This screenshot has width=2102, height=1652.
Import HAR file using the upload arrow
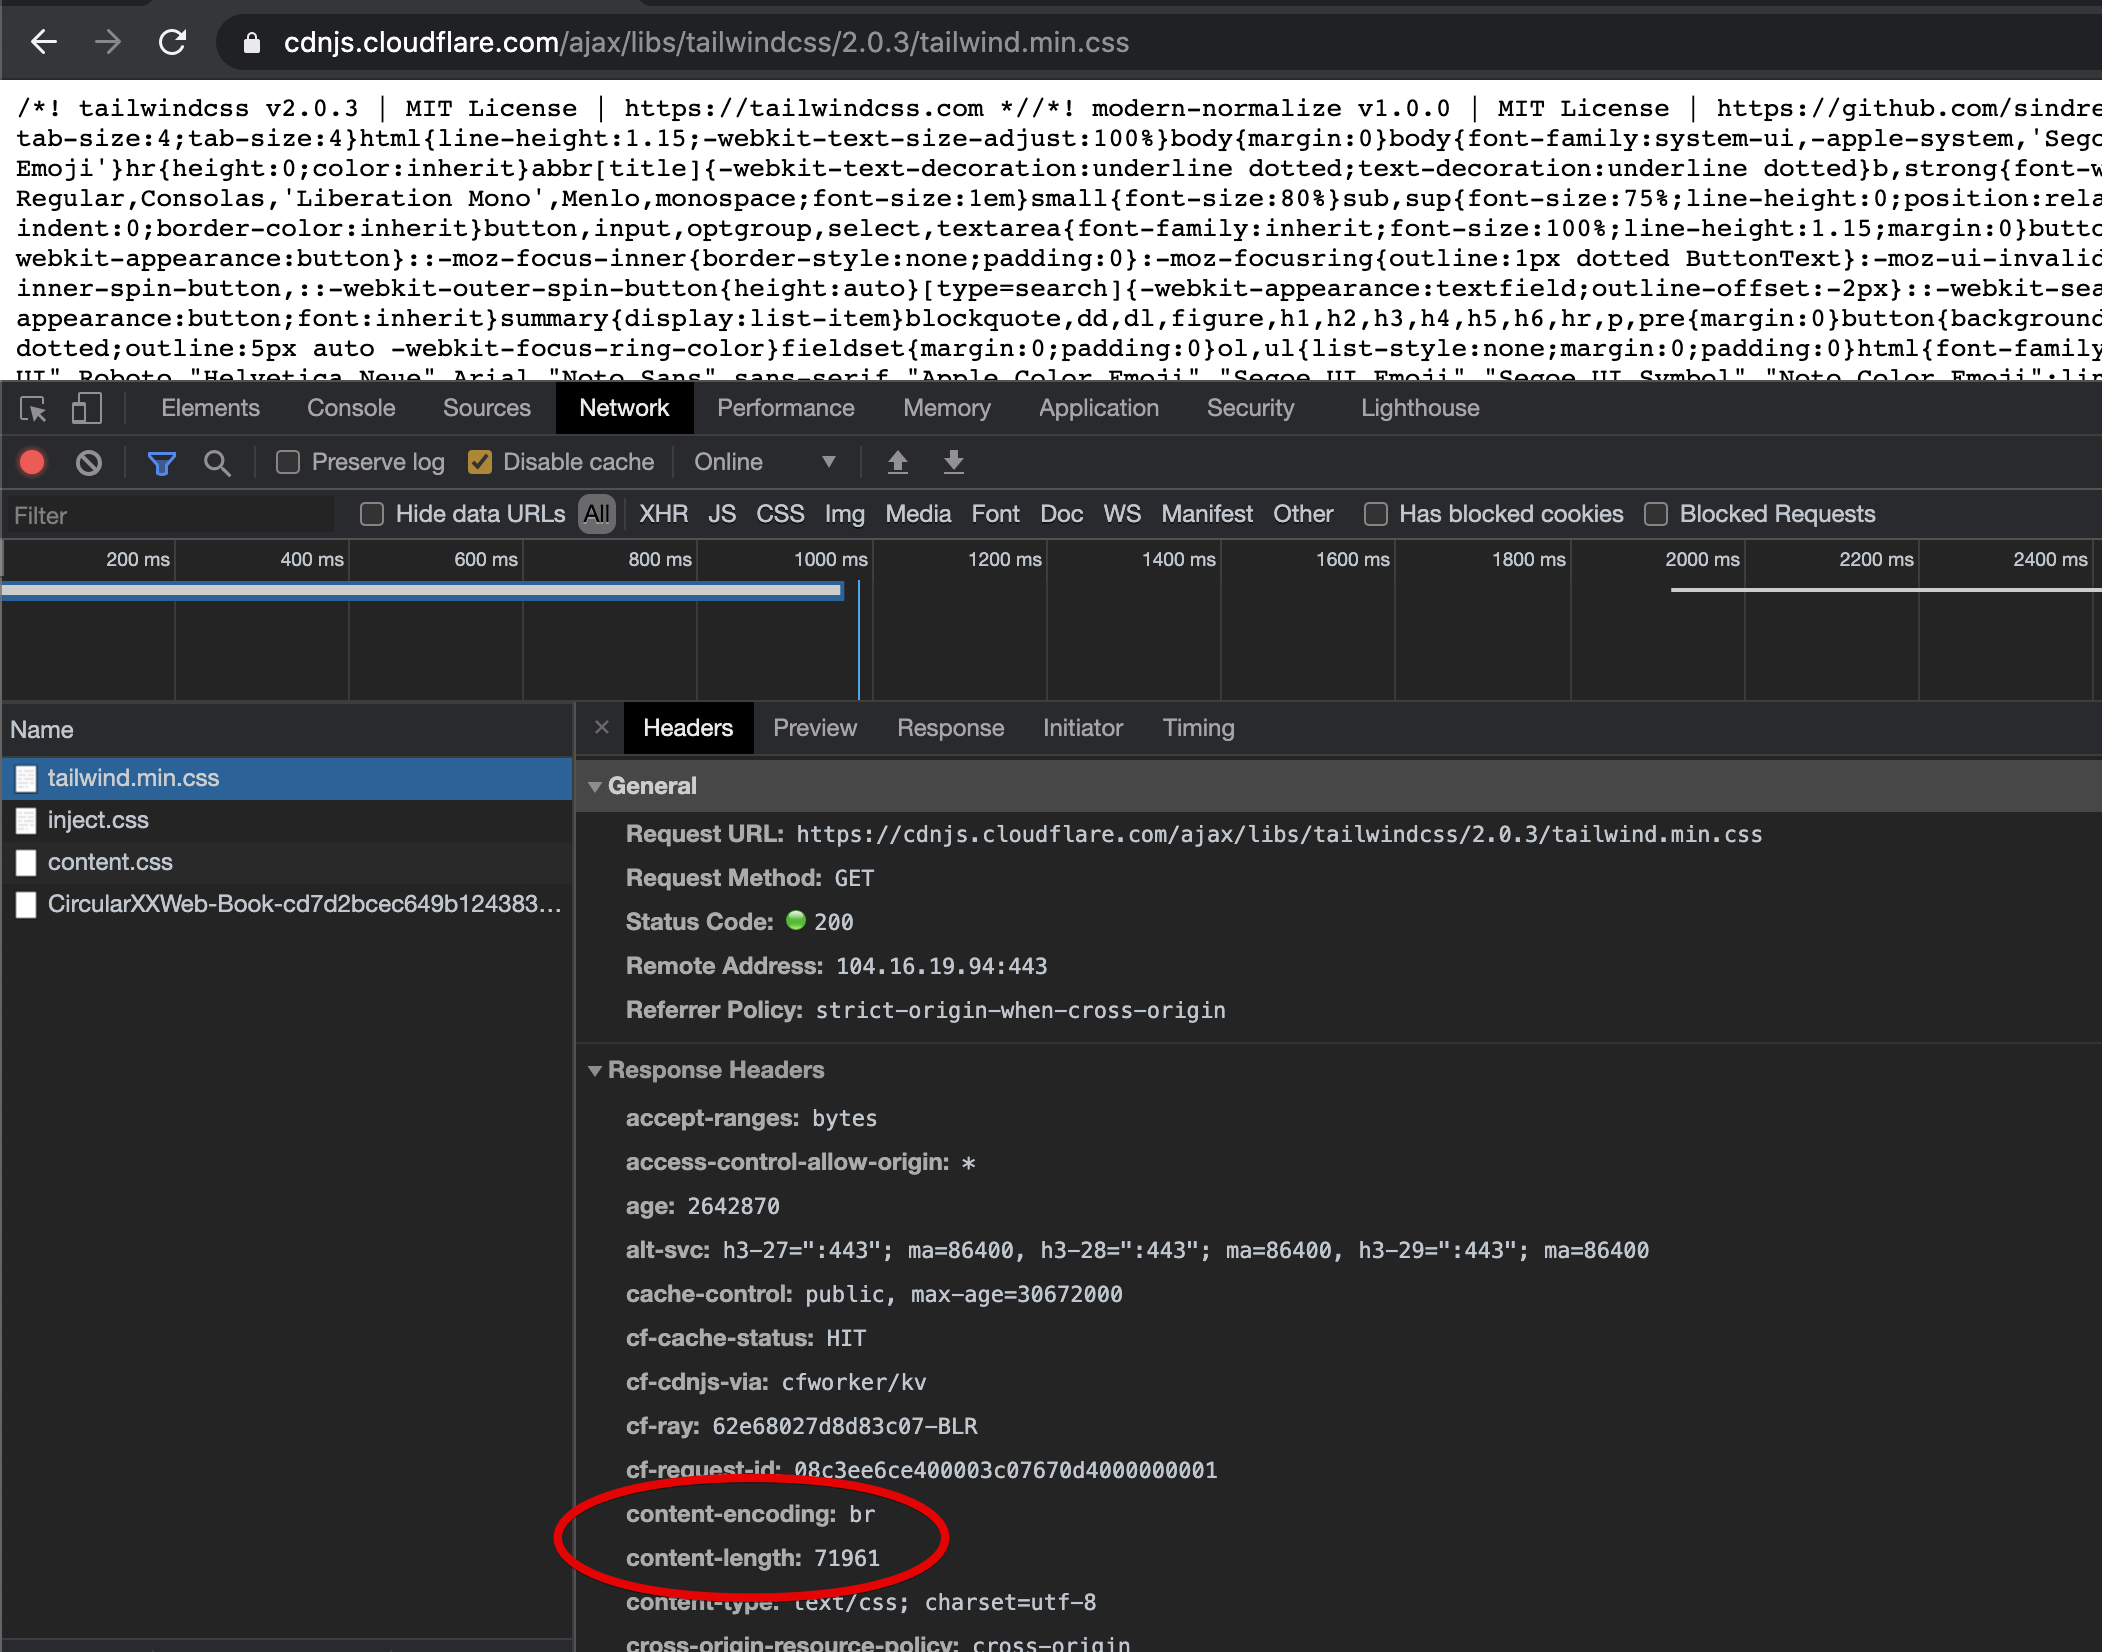point(897,462)
